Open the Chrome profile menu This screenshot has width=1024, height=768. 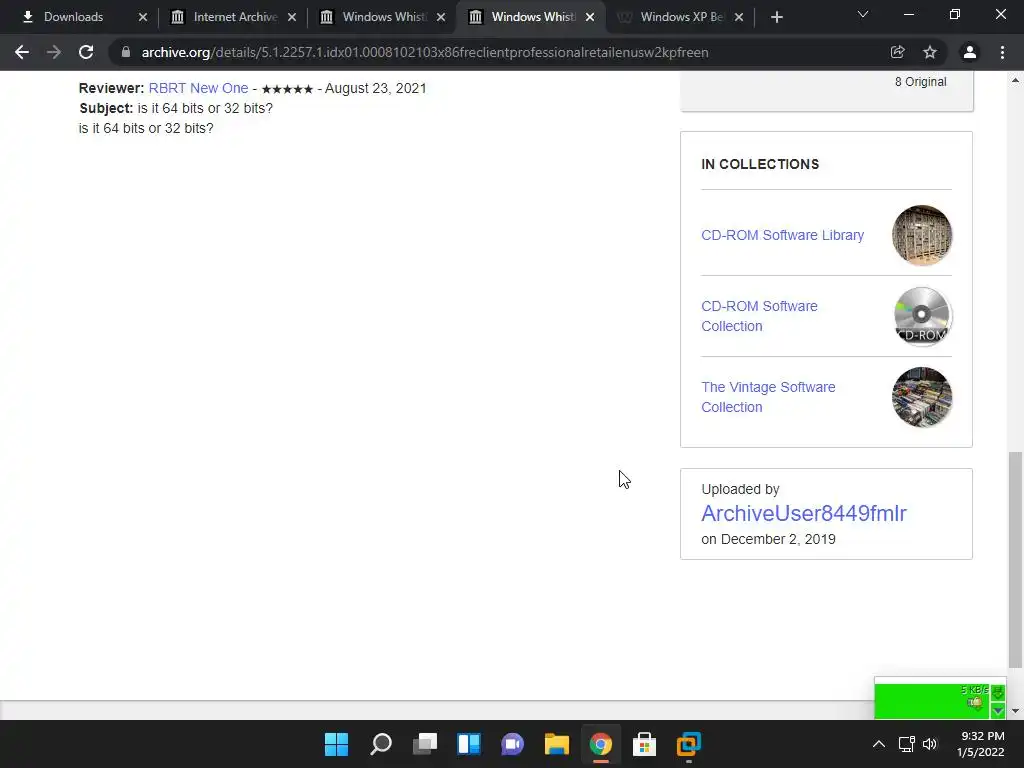970,52
